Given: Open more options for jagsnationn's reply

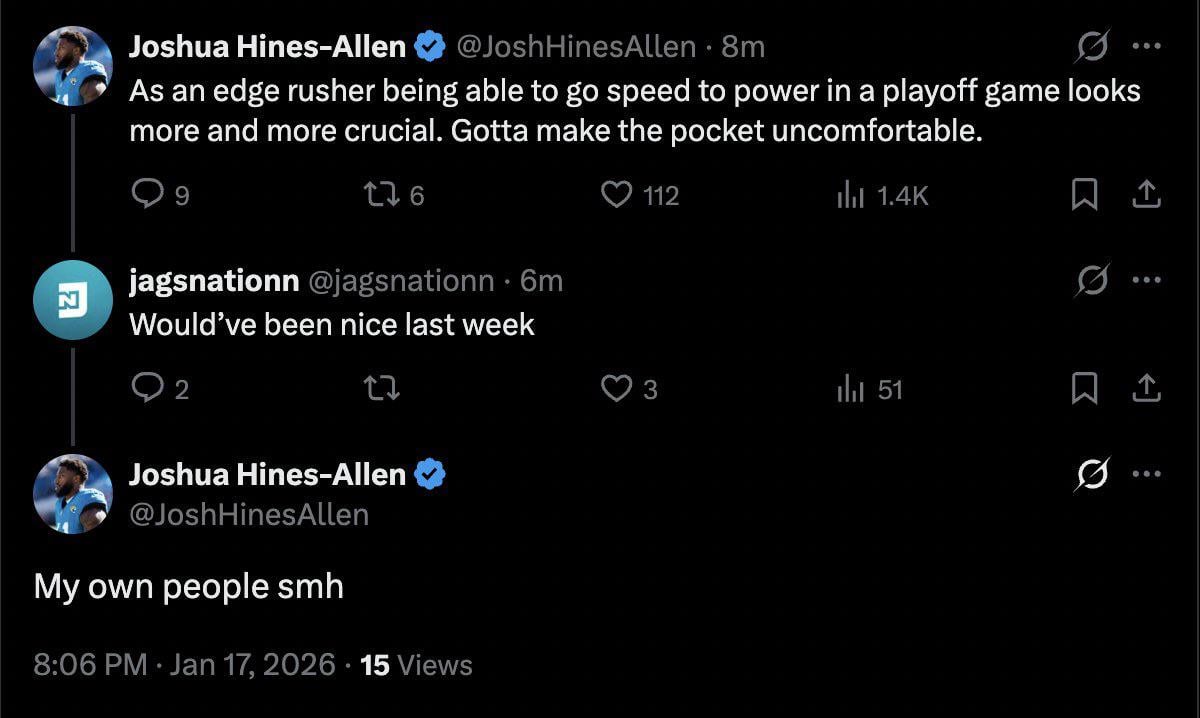Looking at the screenshot, I should [1145, 281].
